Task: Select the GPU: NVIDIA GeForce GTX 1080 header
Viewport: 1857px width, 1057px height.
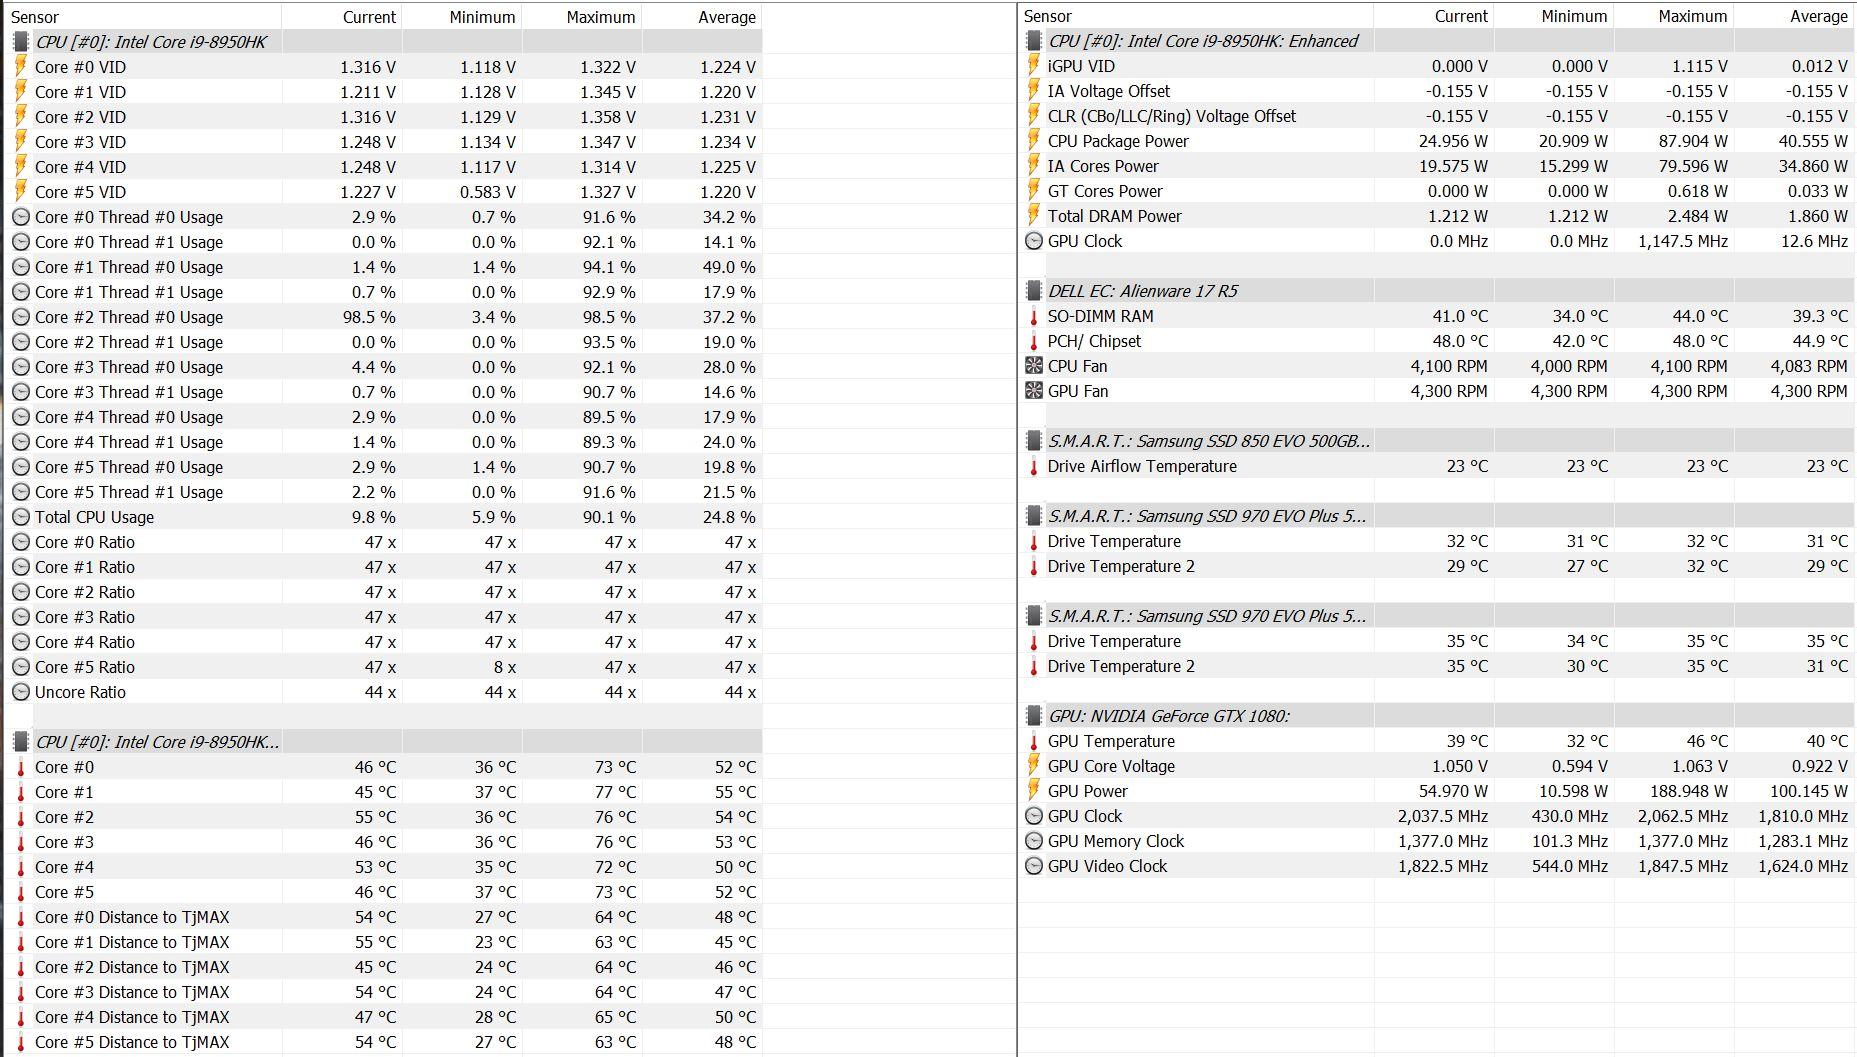Action: [1438, 716]
